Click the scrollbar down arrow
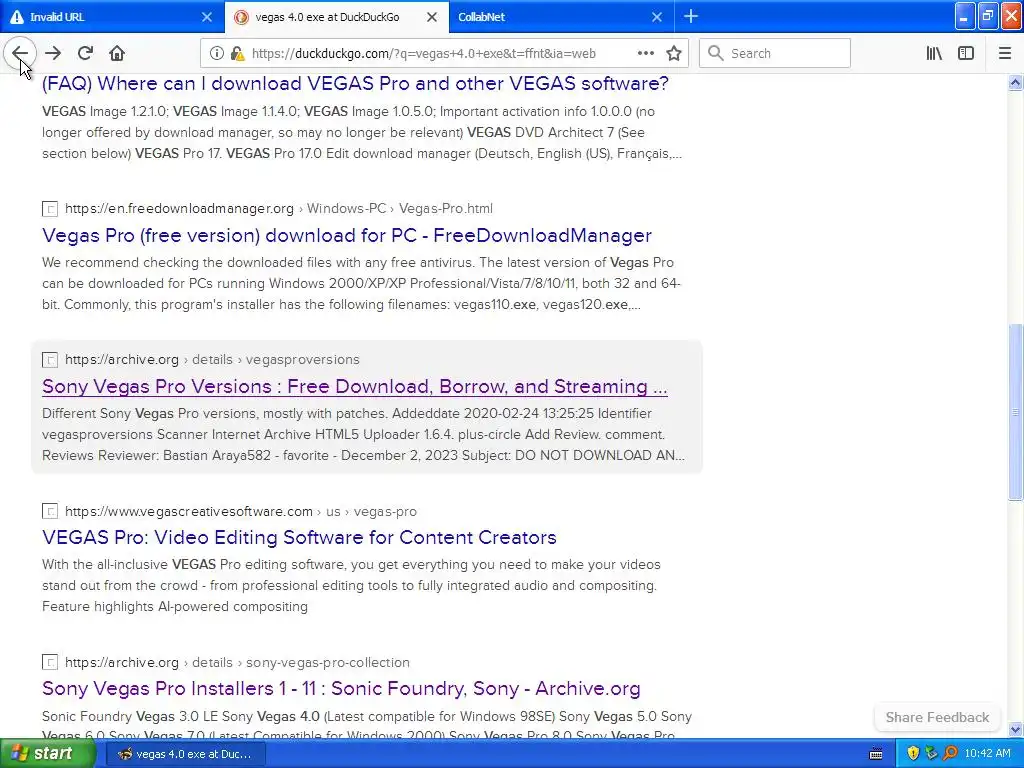This screenshot has height=768, width=1024. tap(1015, 729)
